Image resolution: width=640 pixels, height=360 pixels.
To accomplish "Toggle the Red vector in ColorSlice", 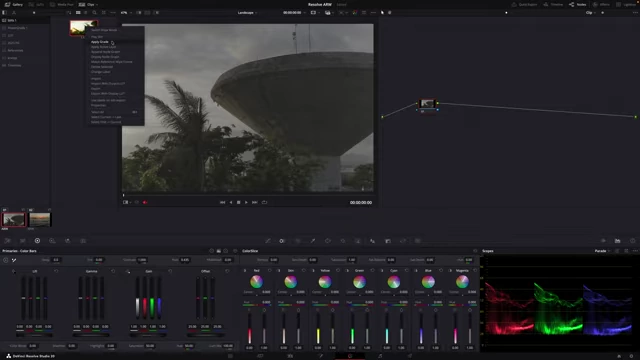I will 245,271.
